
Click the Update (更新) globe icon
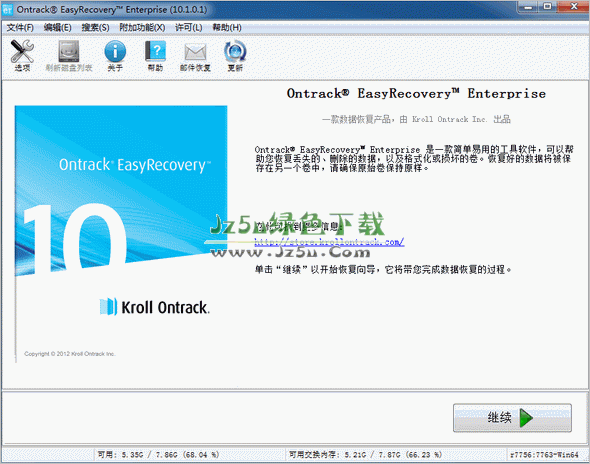(235, 56)
